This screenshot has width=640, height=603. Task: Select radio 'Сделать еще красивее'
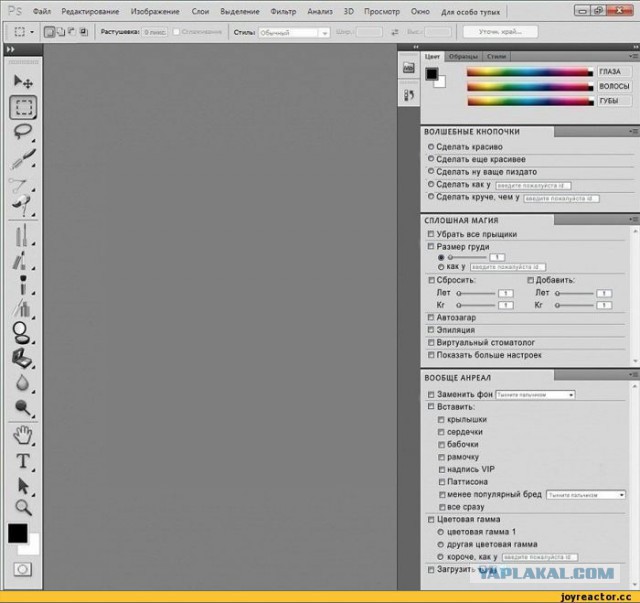(431, 159)
